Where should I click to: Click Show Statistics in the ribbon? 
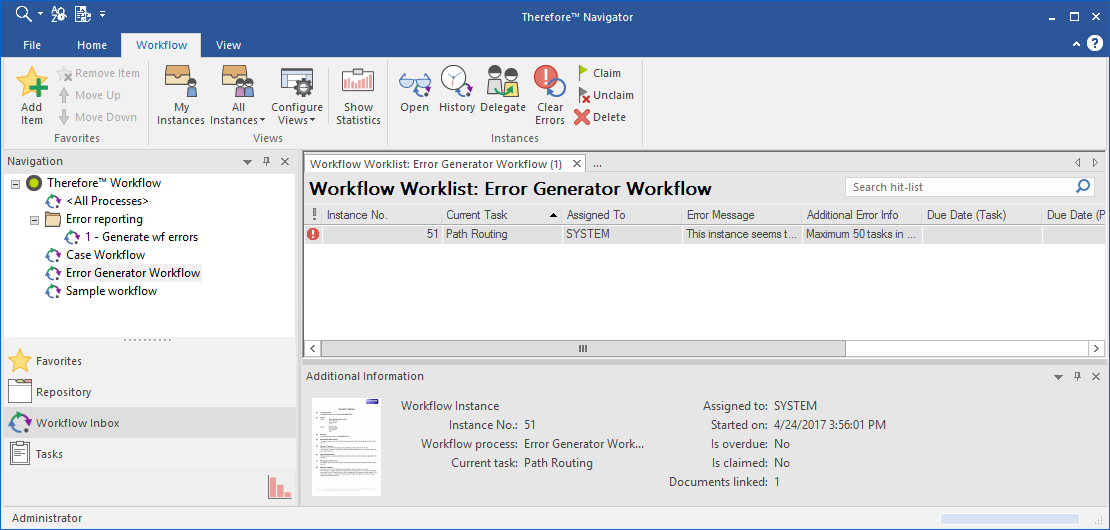coord(358,96)
